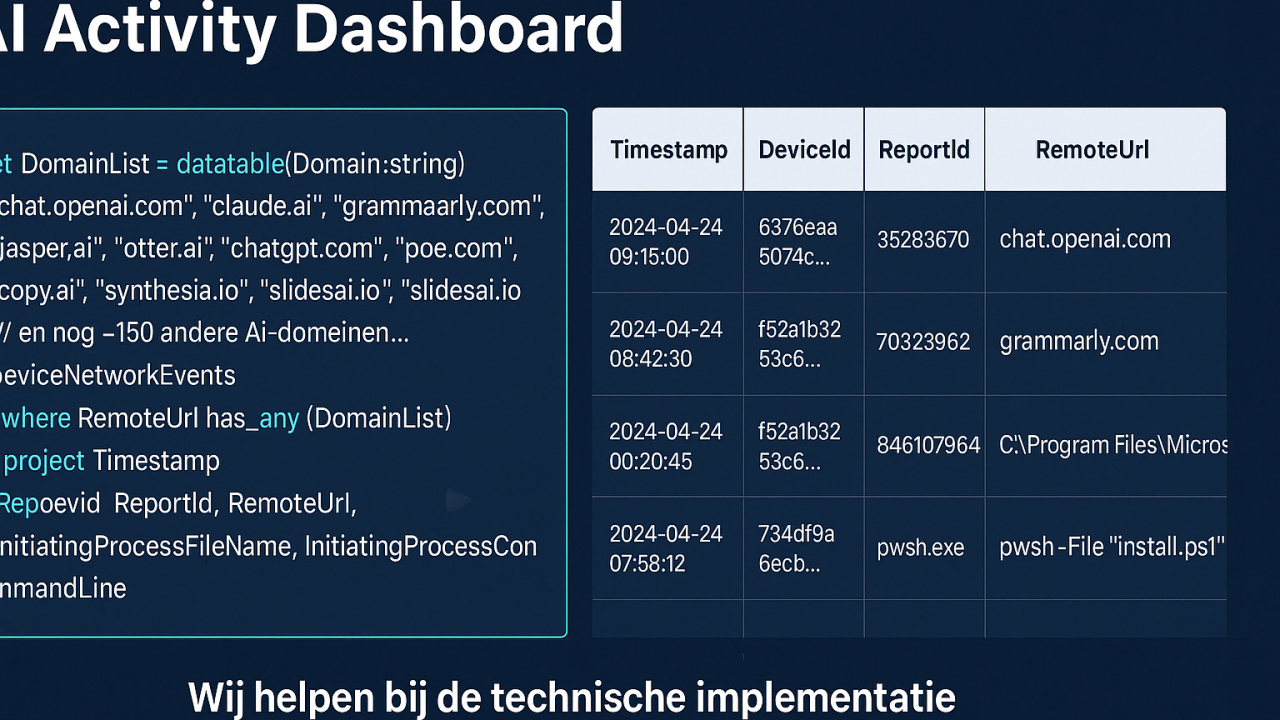Select ReportId 70323962 cell
1280x720 pixels.
point(923,343)
